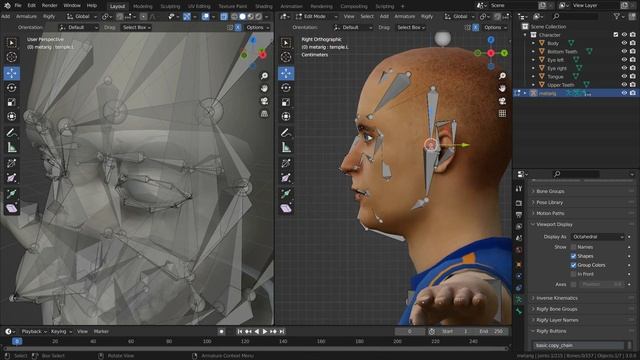
Task: Open the Tool properties tab icon
Action: (519, 189)
